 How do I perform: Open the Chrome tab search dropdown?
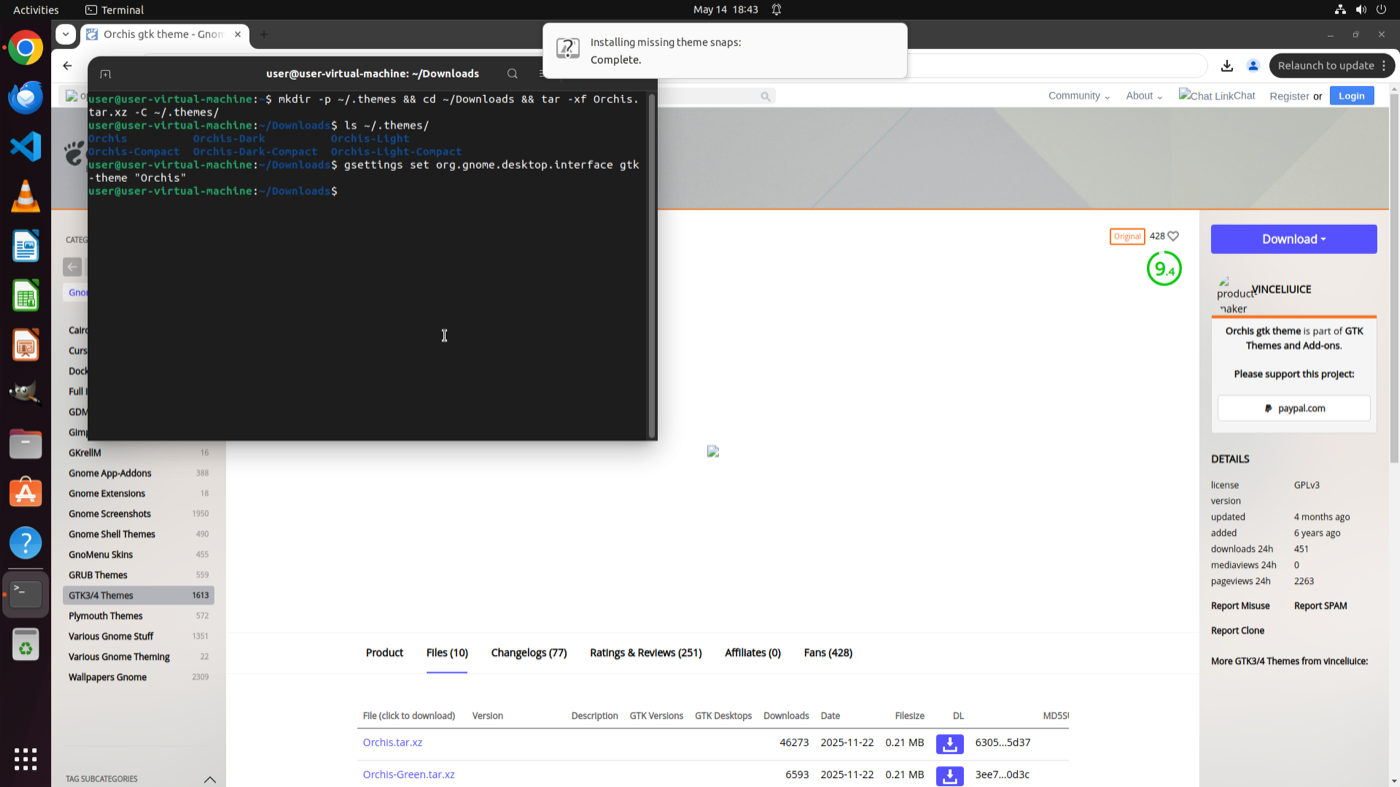(x=66, y=34)
